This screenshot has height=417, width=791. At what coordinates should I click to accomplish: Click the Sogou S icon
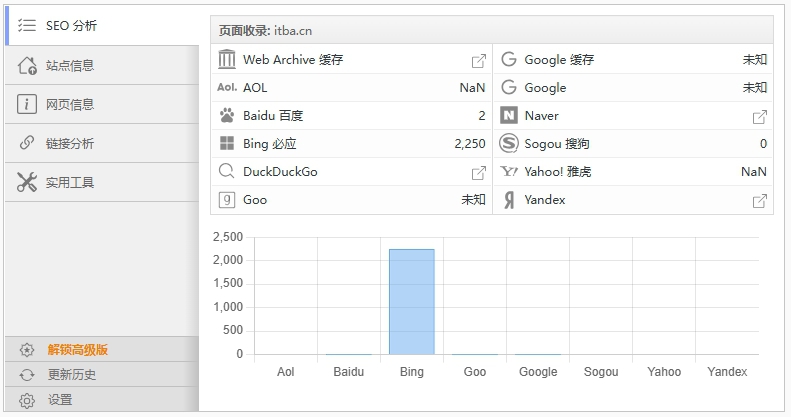click(509, 143)
